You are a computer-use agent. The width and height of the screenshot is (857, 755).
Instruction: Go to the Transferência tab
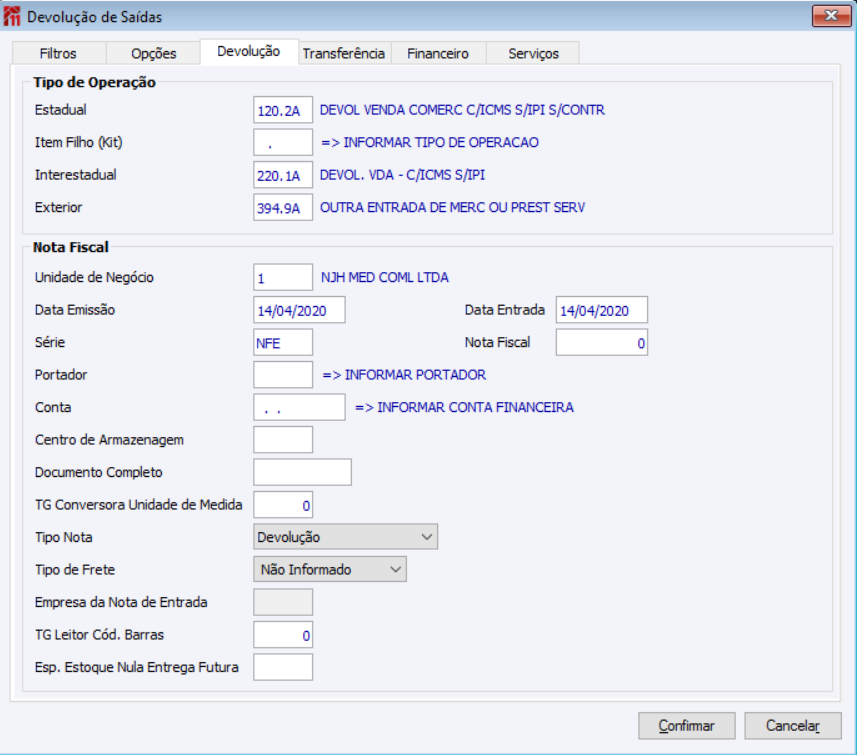(344, 54)
